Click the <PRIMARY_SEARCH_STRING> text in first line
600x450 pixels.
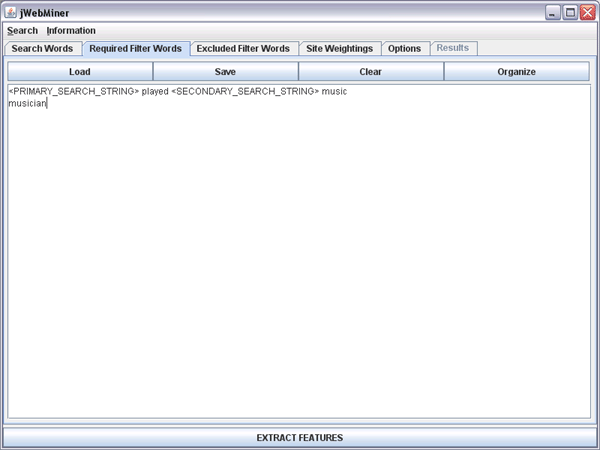point(73,92)
